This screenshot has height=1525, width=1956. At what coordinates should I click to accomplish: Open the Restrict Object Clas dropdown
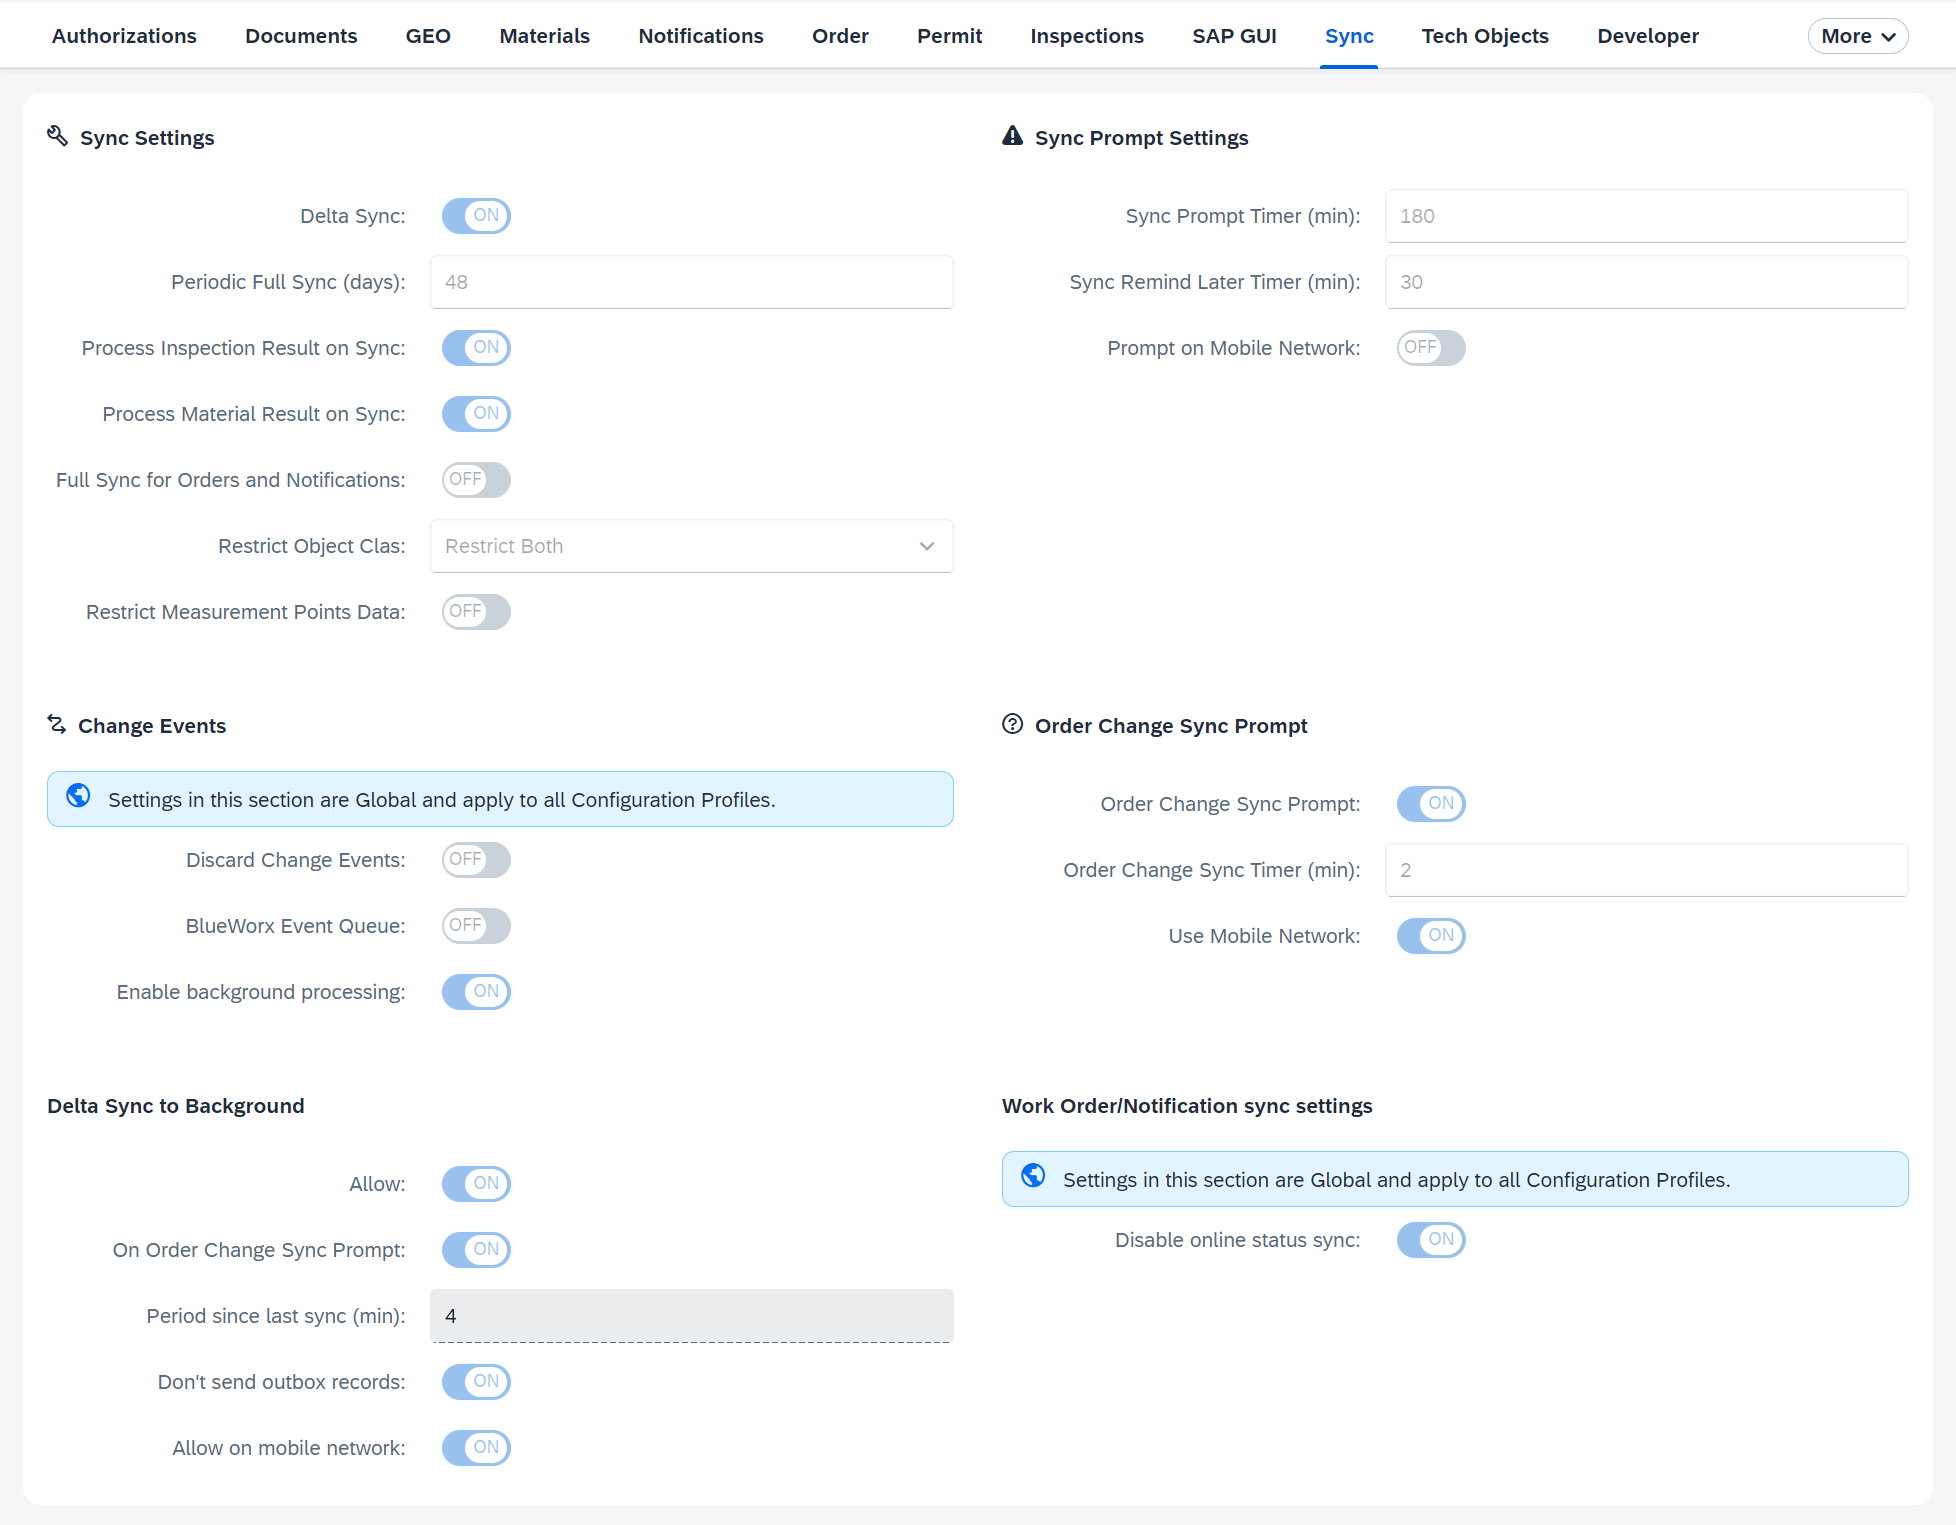coord(690,546)
